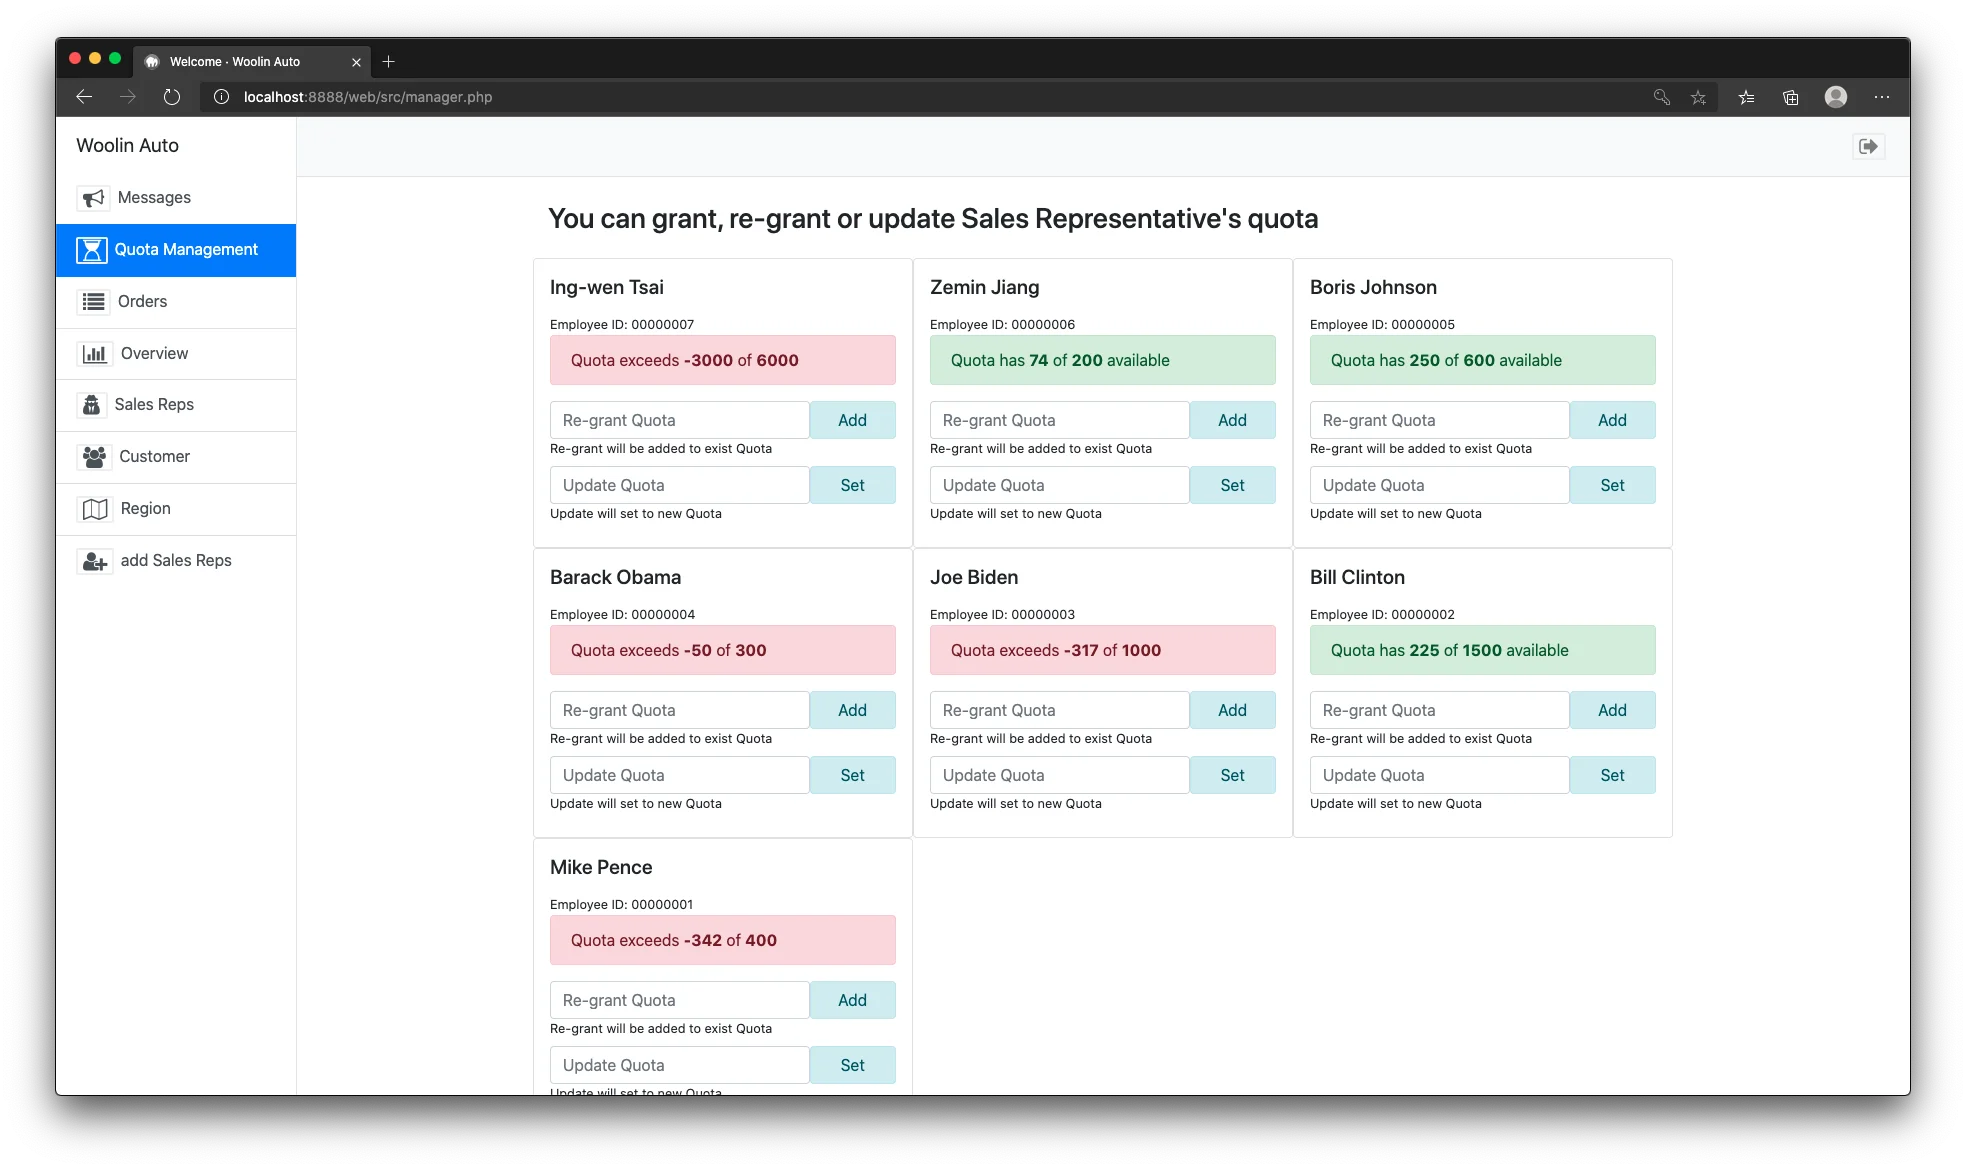The width and height of the screenshot is (1966, 1169).
Task: Focus the Re-grant Quota field for Zemin Jiang
Action: click(1059, 420)
